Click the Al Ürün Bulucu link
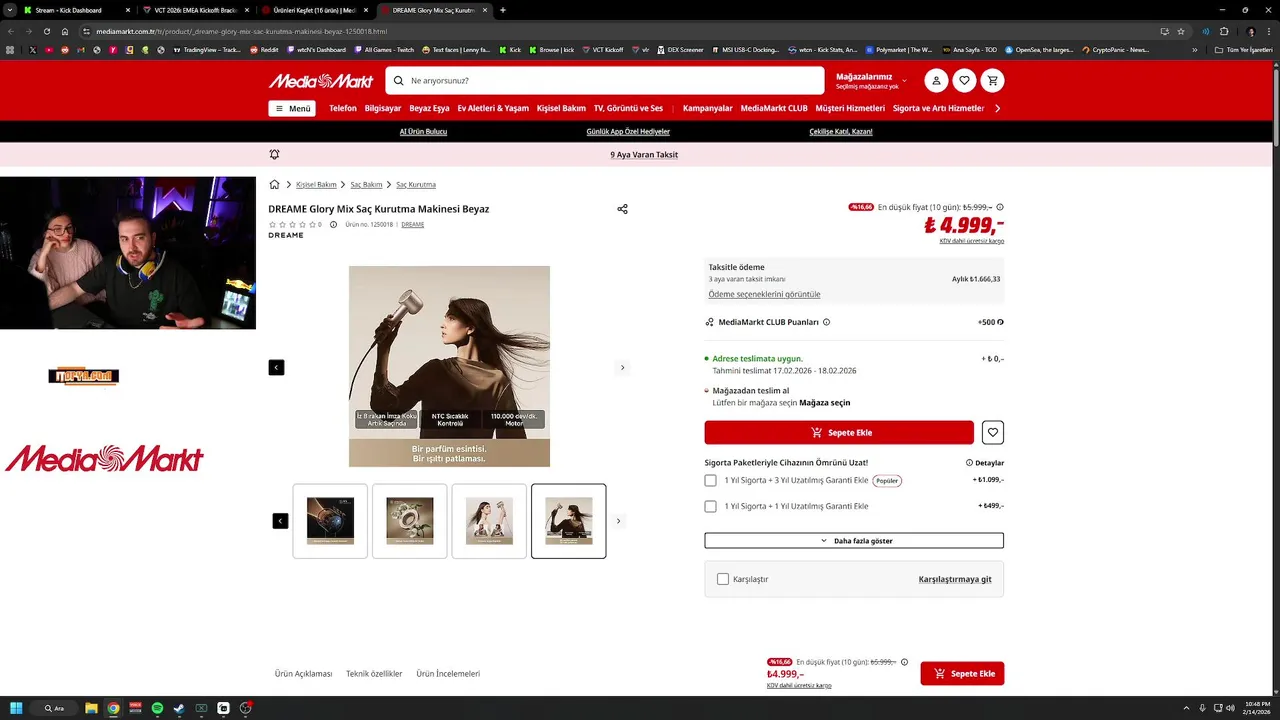The height and width of the screenshot is (720, 1280). 423,132
